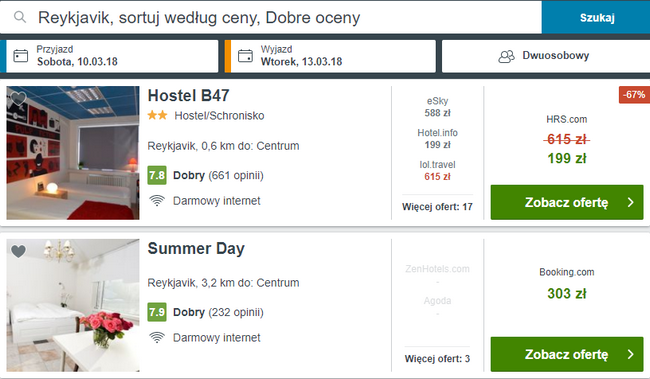Expand Więcej ofert: 3 link
650x379 pixels.
[437, 359]
